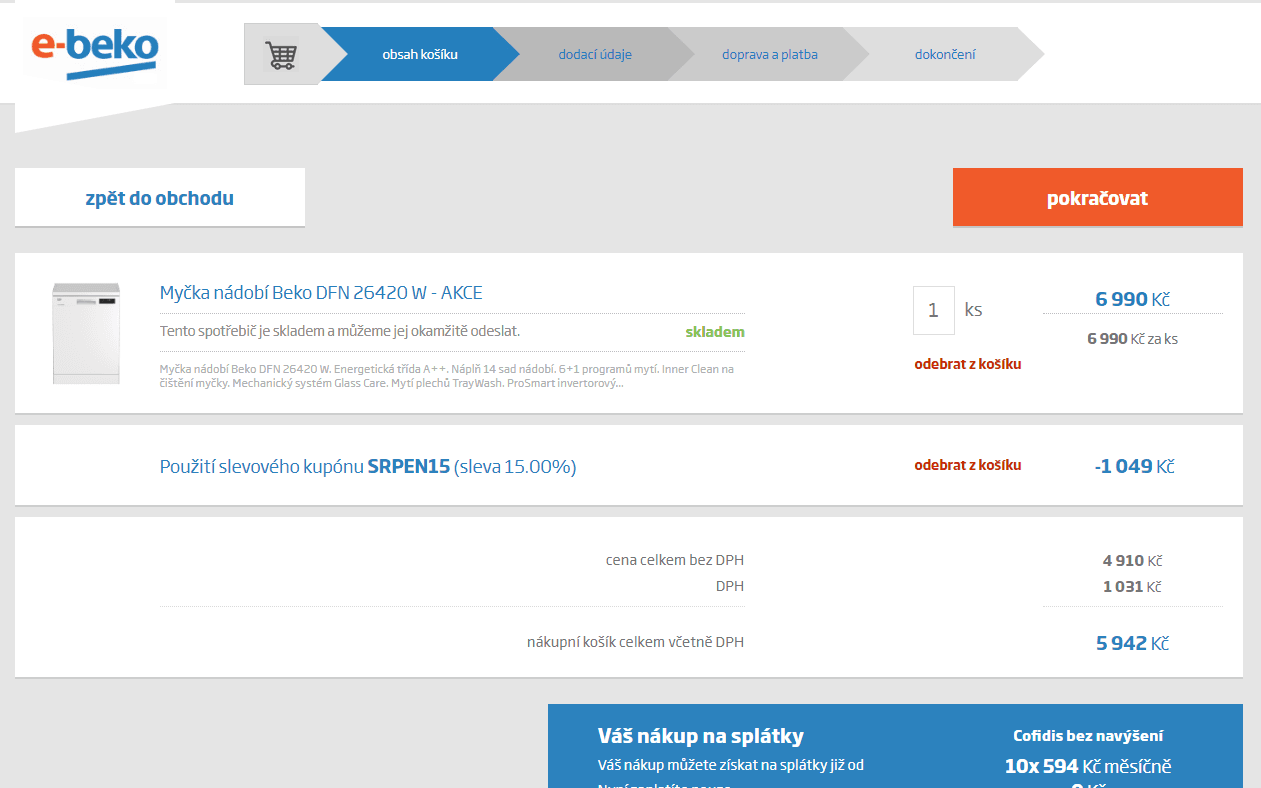Click the '6 990 Kč za ks' unit price
Screen dimensions: 1261x788
coord(1133,339)
